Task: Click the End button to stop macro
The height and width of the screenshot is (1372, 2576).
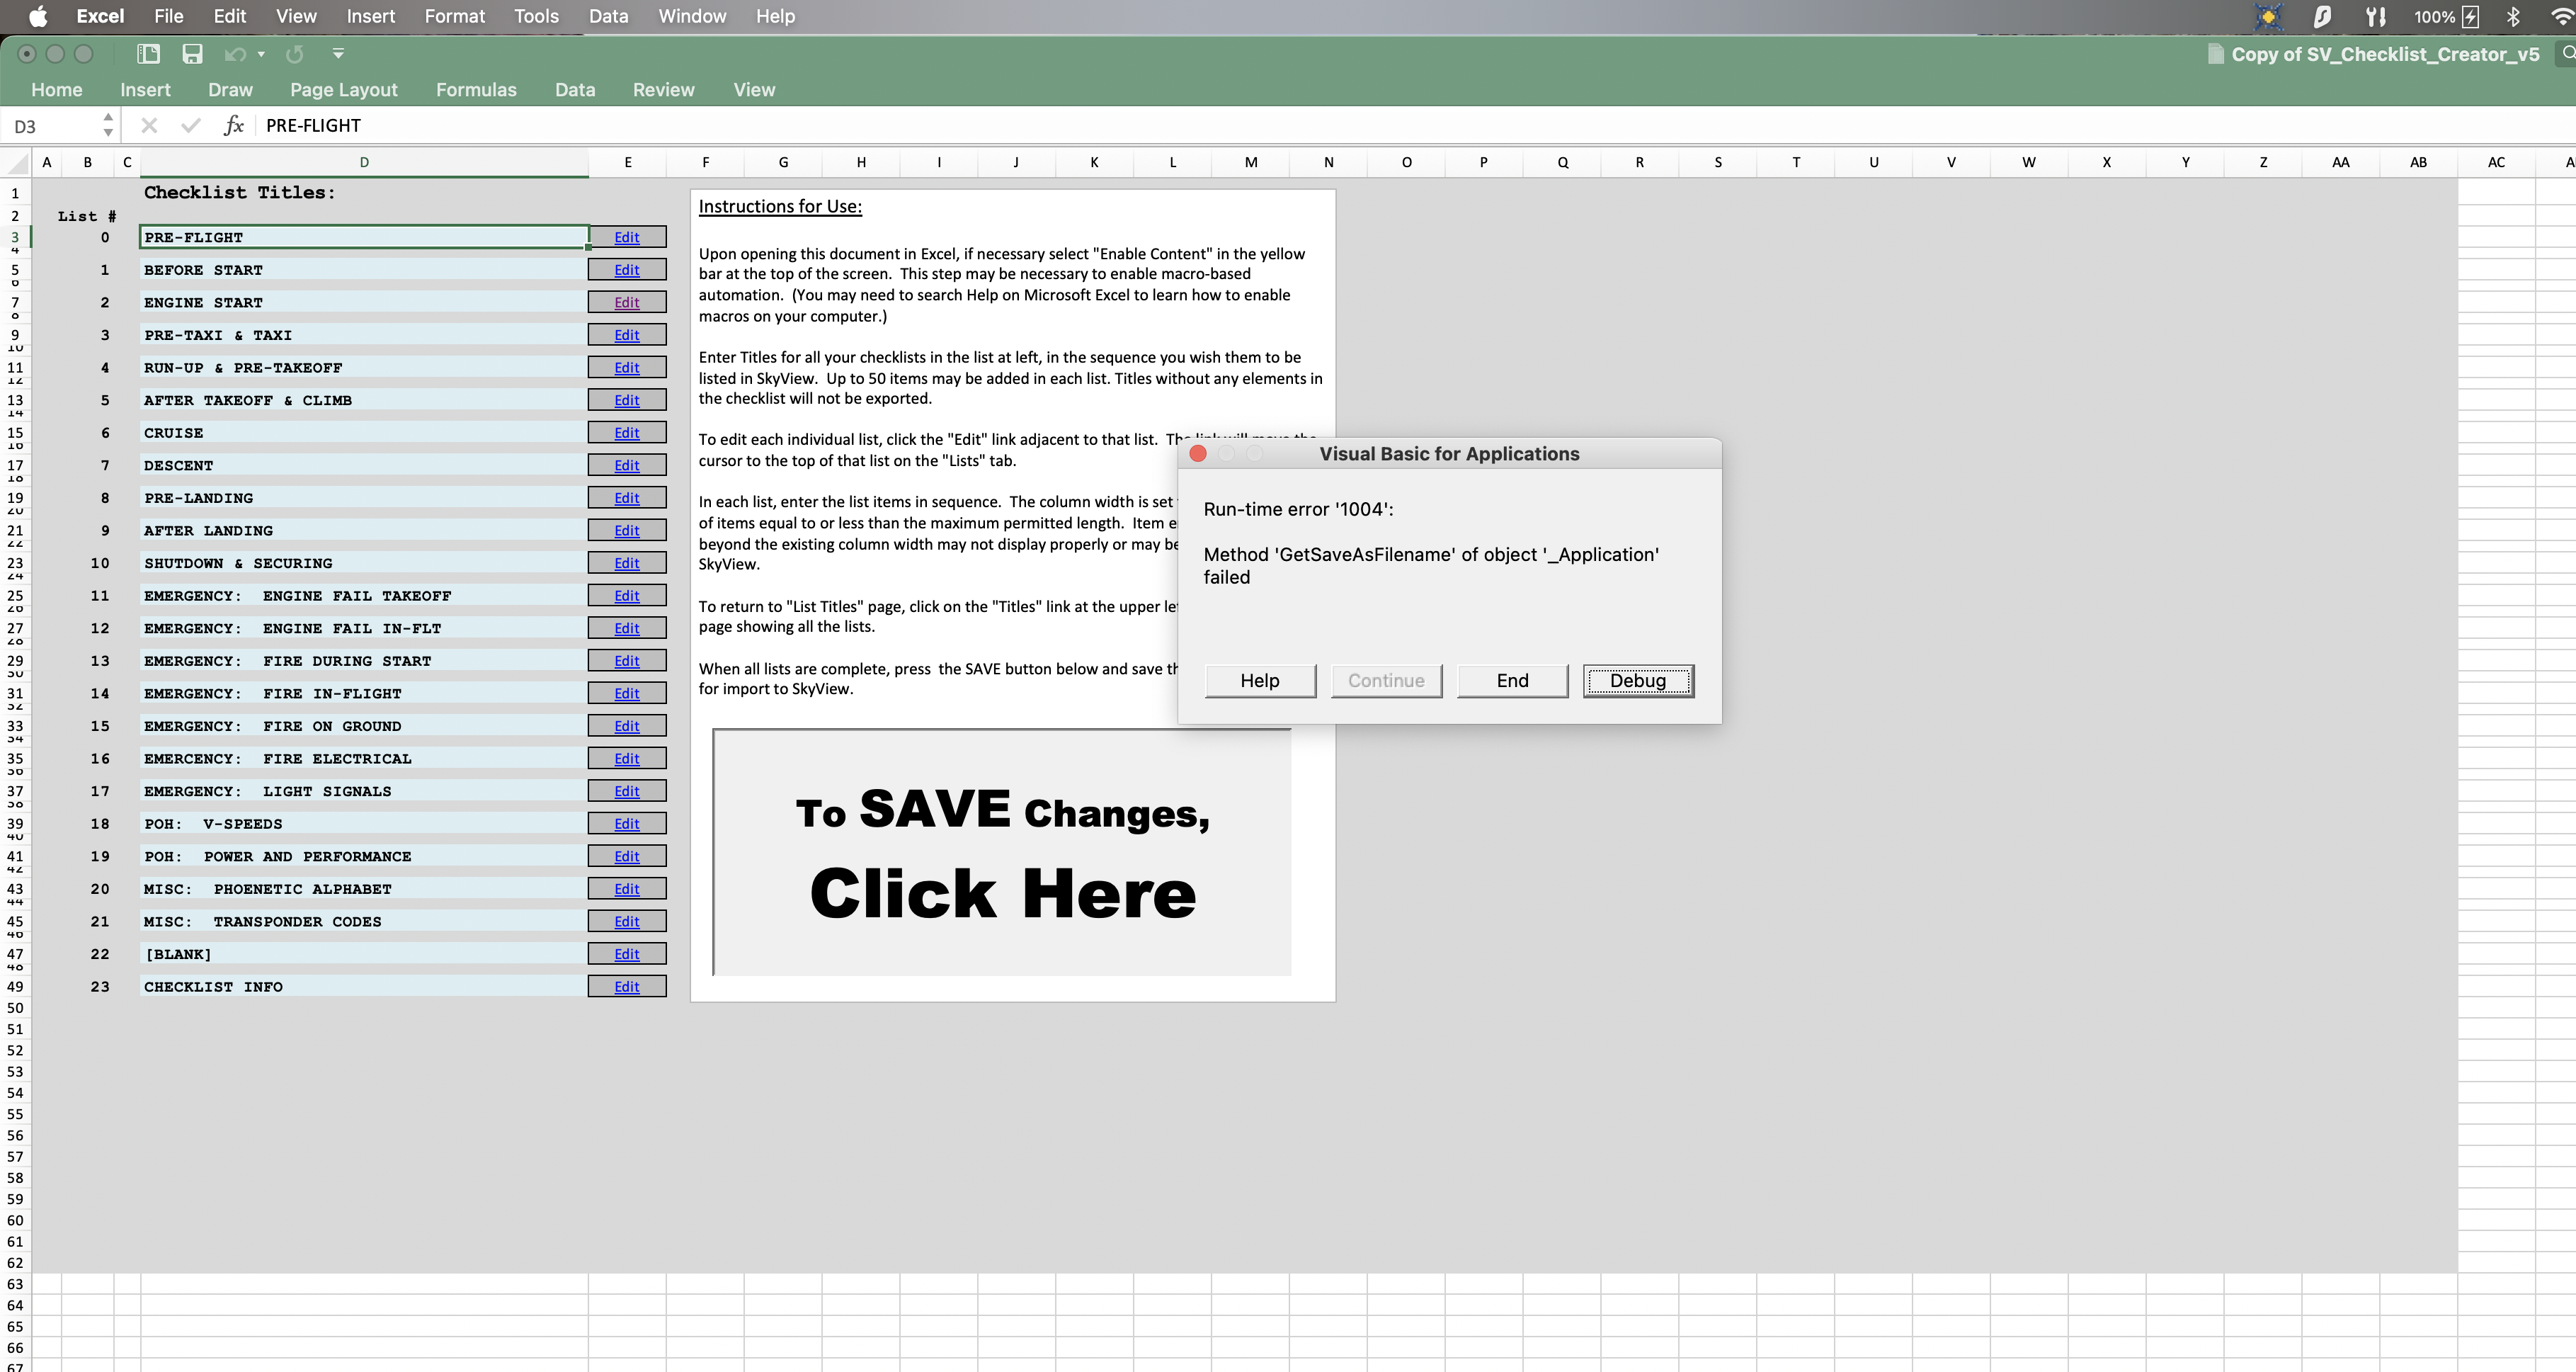Action: pyautogui.click(x=1511, y=679)
